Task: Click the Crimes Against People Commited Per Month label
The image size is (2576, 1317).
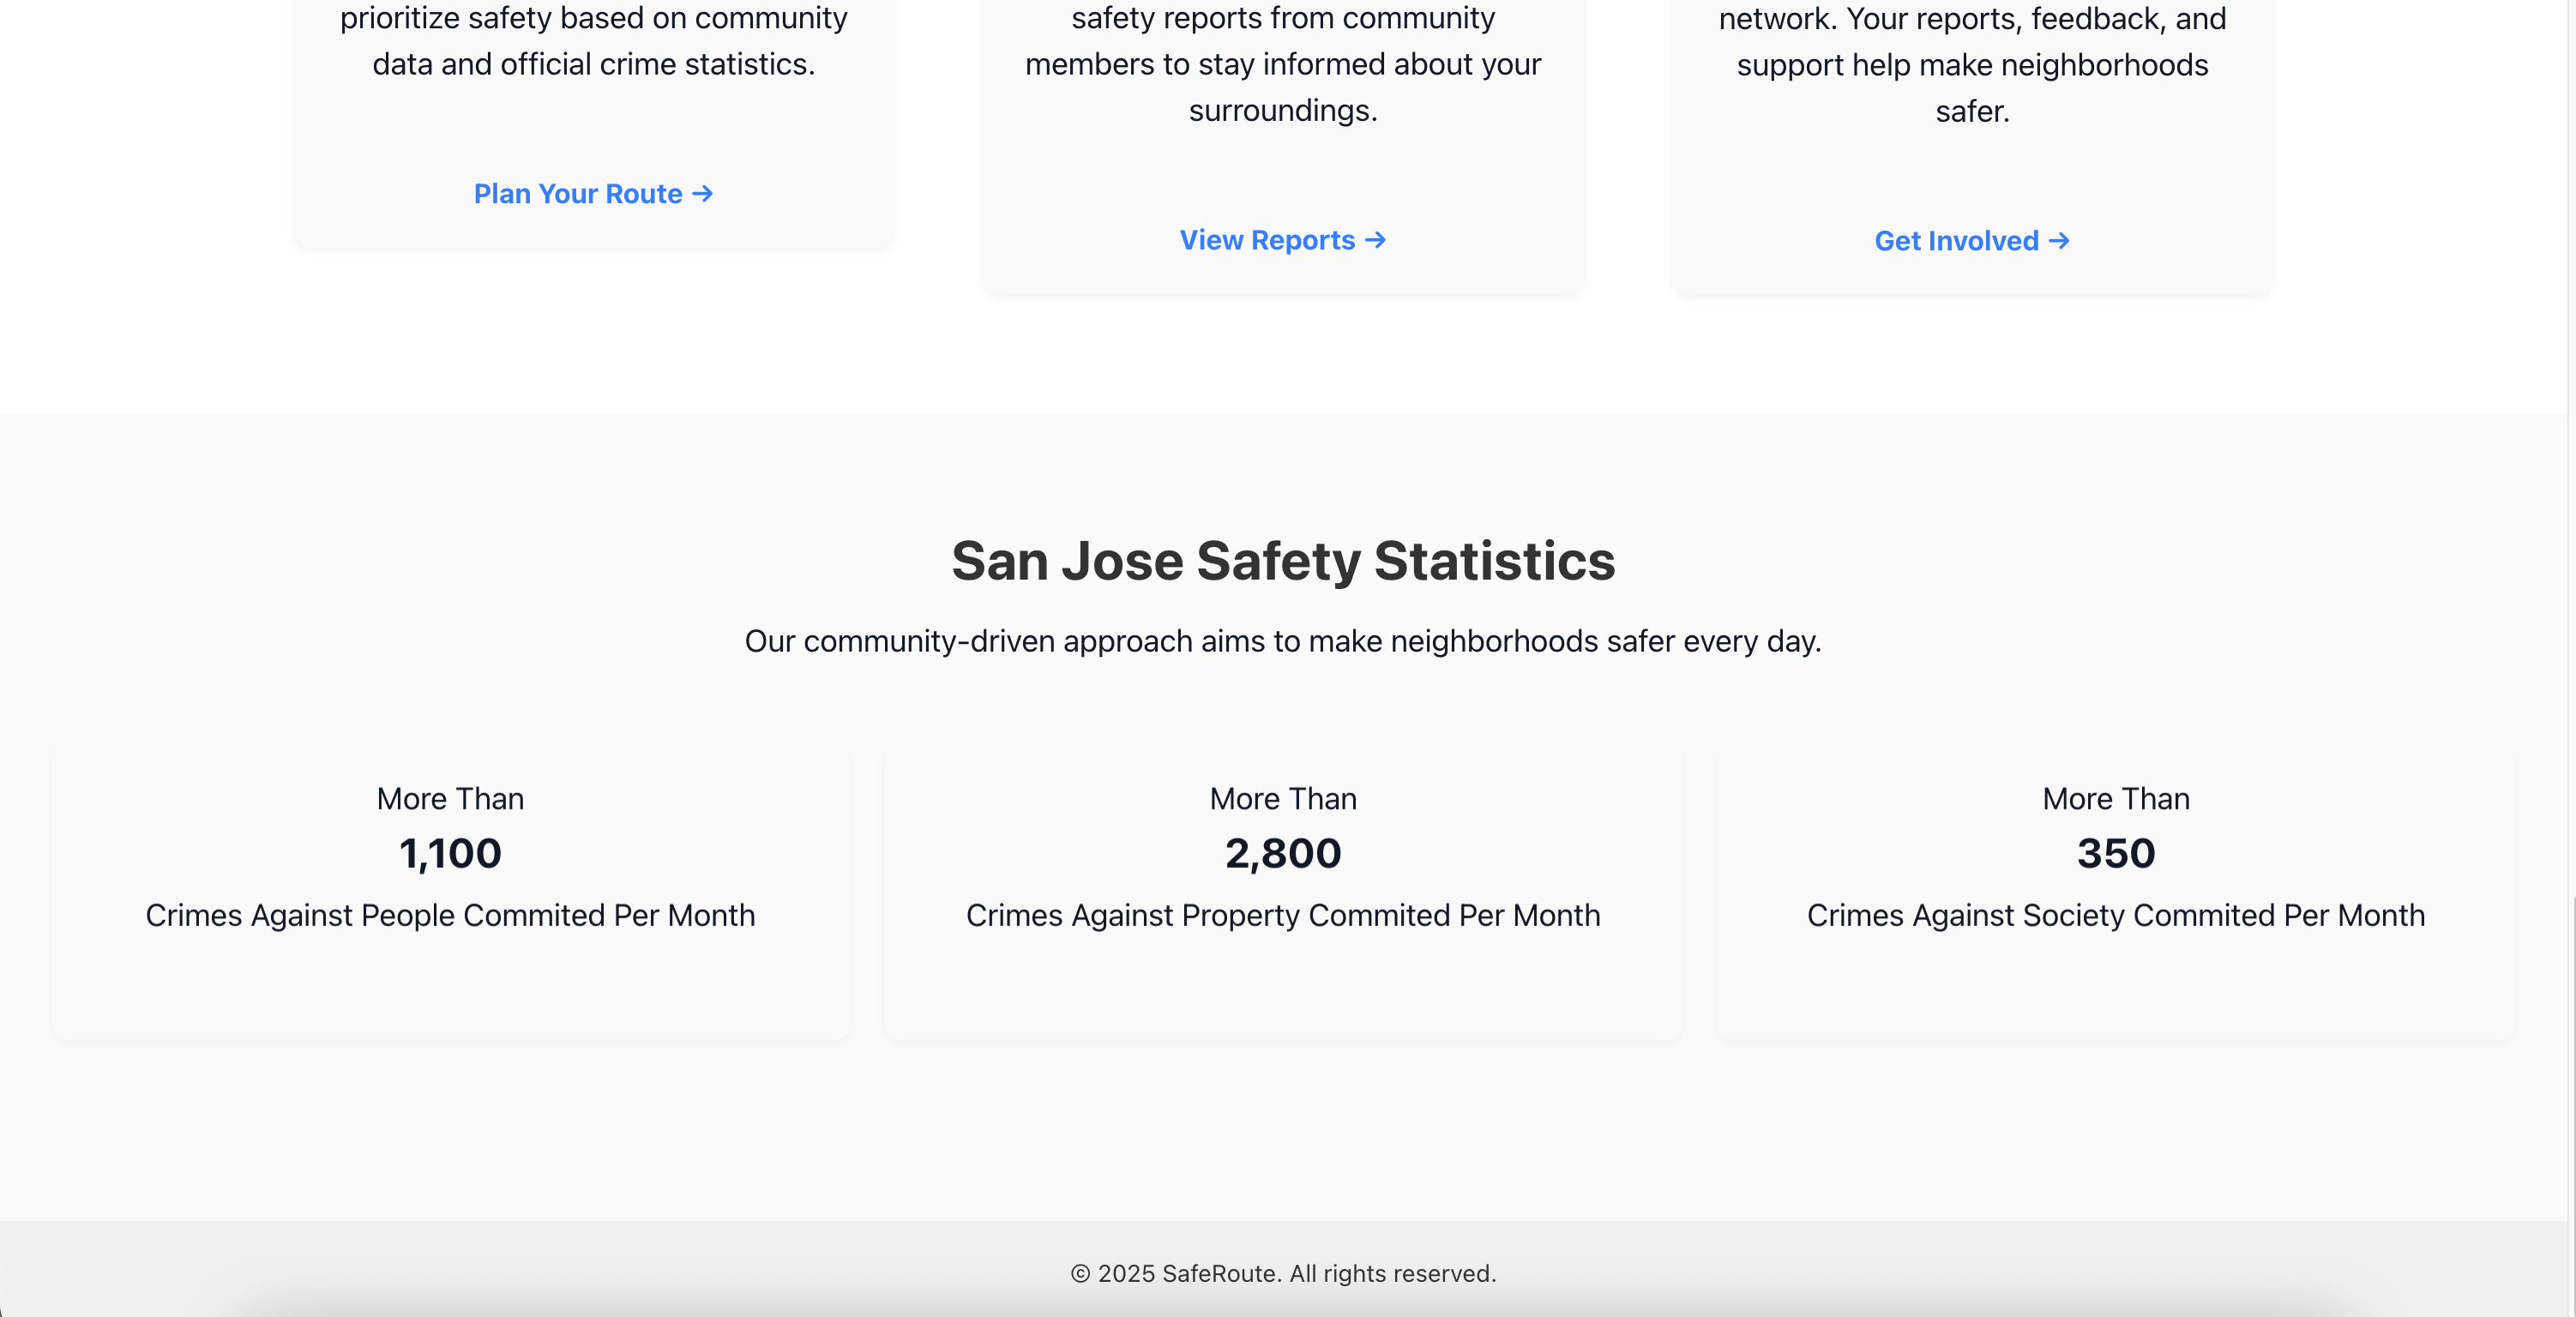Action: point(450,915)
